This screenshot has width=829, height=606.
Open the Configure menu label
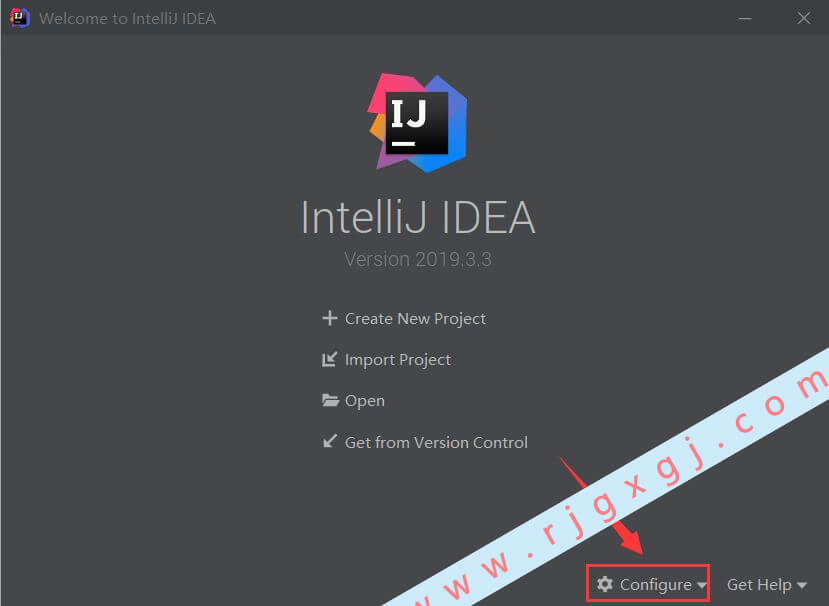(655, 584)
